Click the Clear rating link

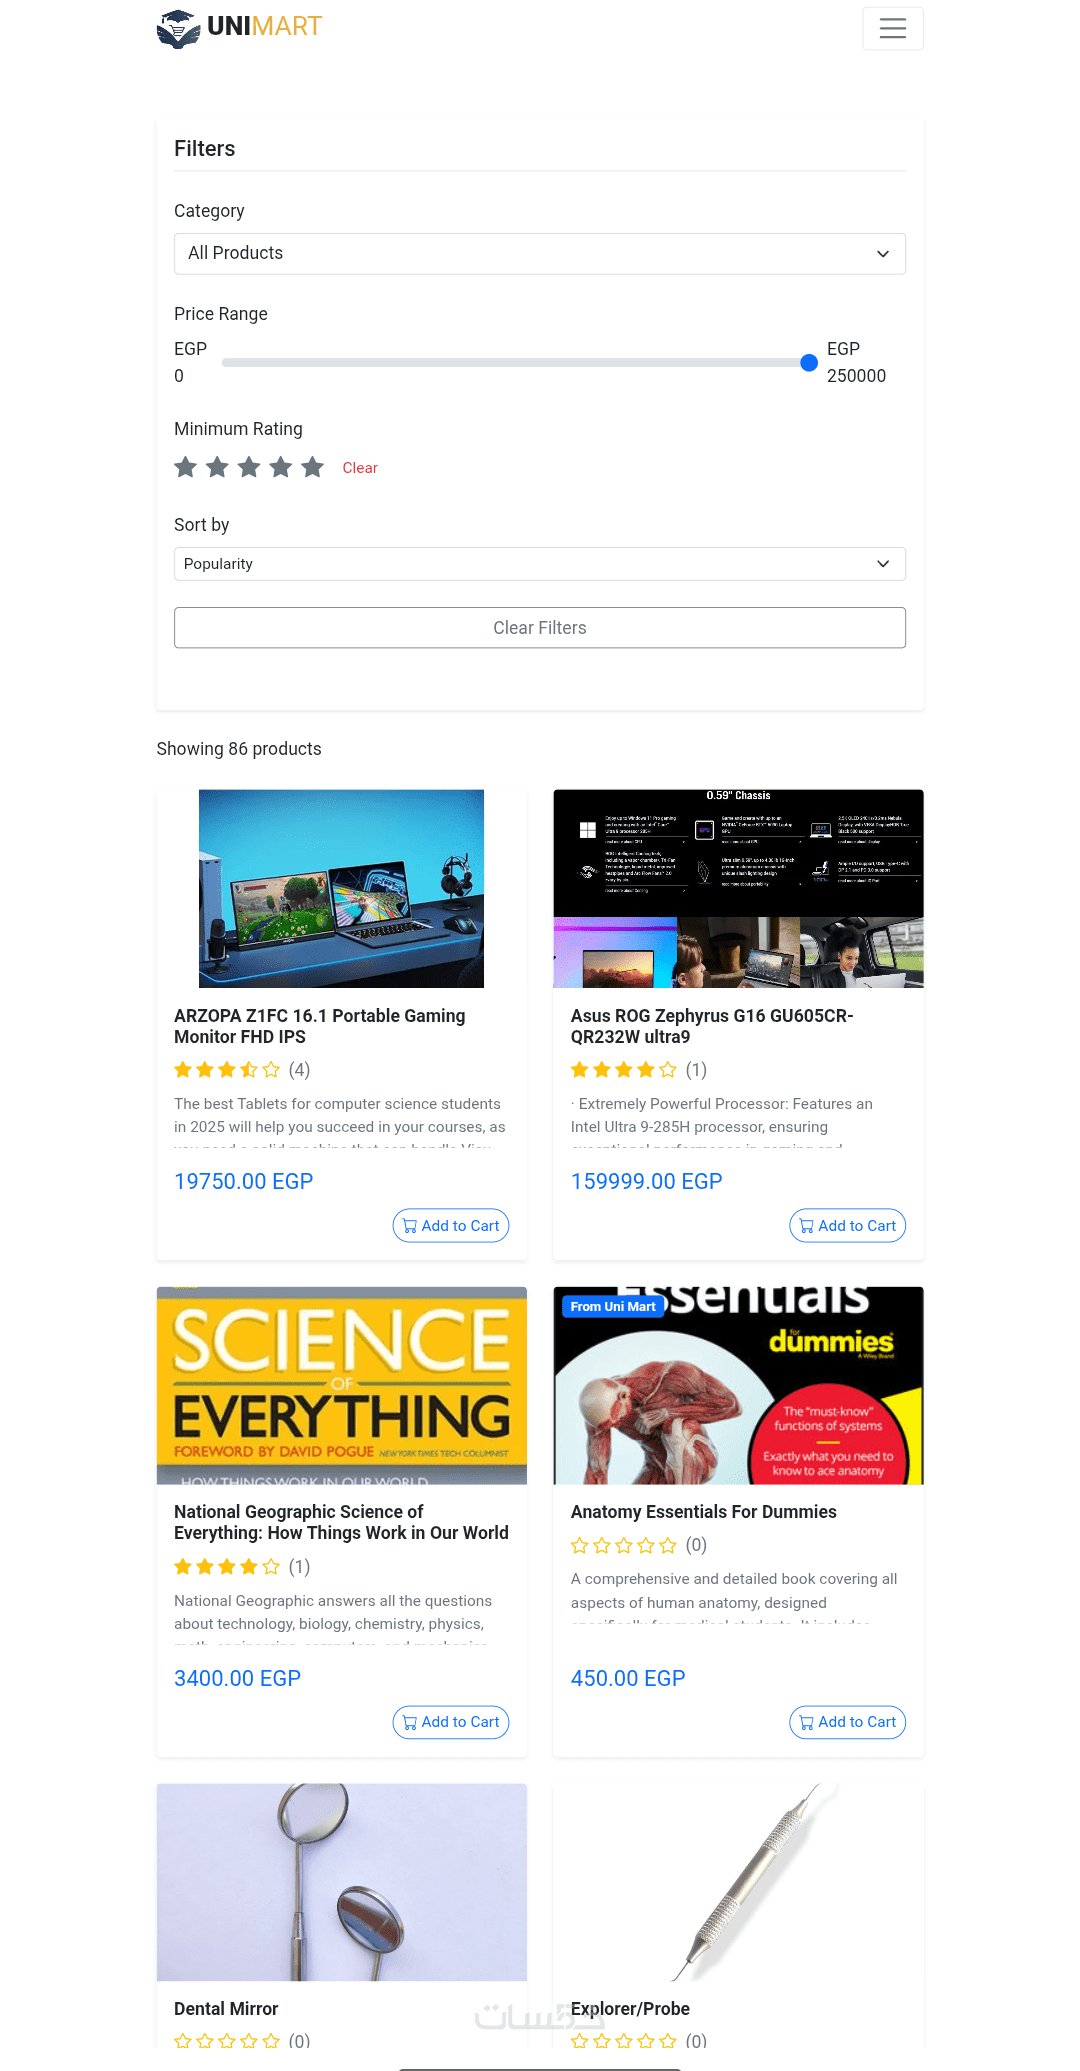[360, 468]
